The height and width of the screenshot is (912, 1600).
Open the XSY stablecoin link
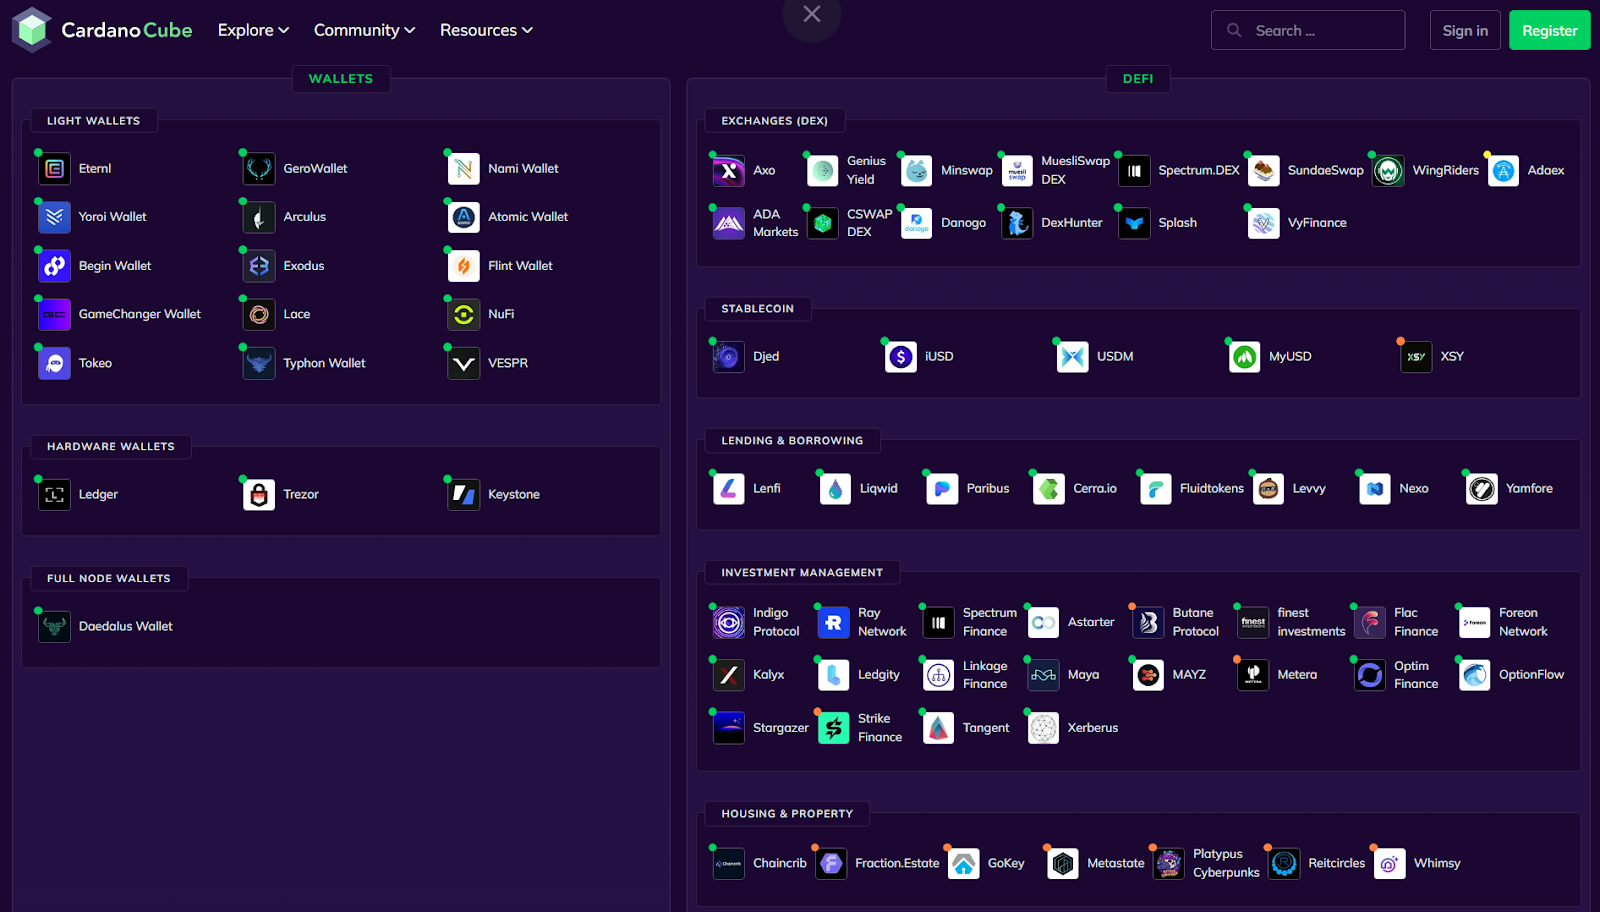1452,357
